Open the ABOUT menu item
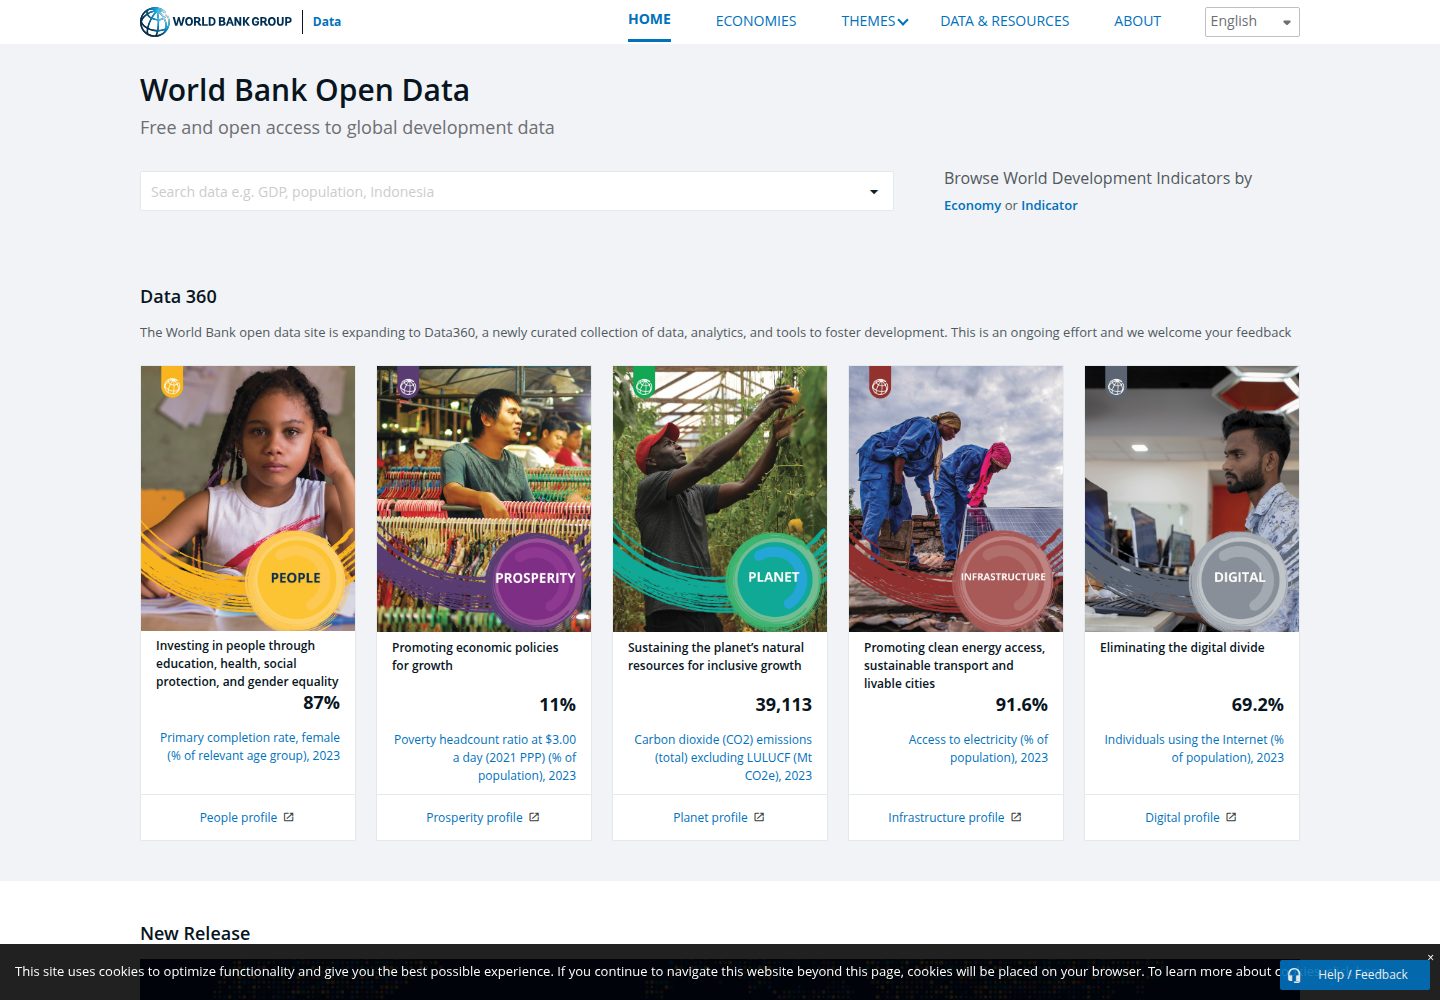 1137,21
